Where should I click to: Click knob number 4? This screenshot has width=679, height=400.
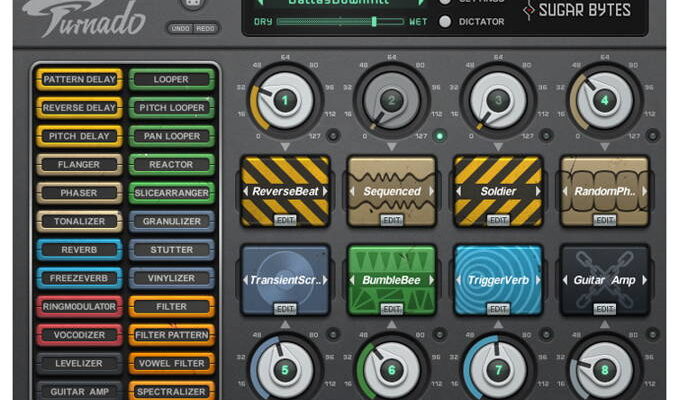[x=604, y=100]
